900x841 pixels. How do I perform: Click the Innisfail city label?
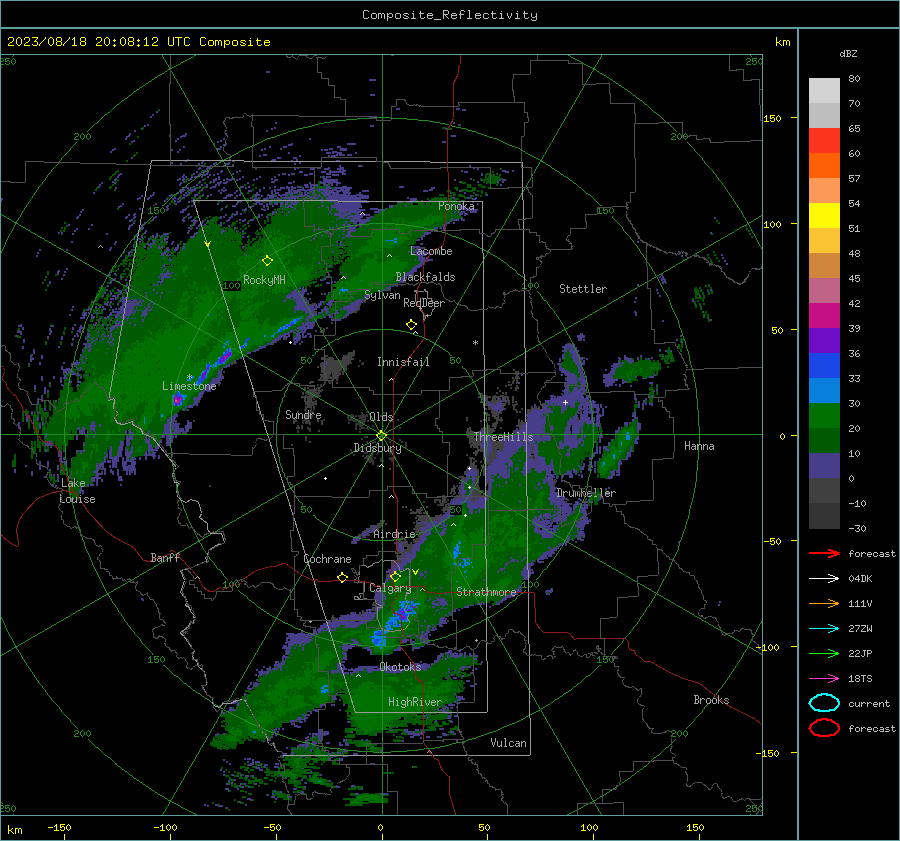403,362
